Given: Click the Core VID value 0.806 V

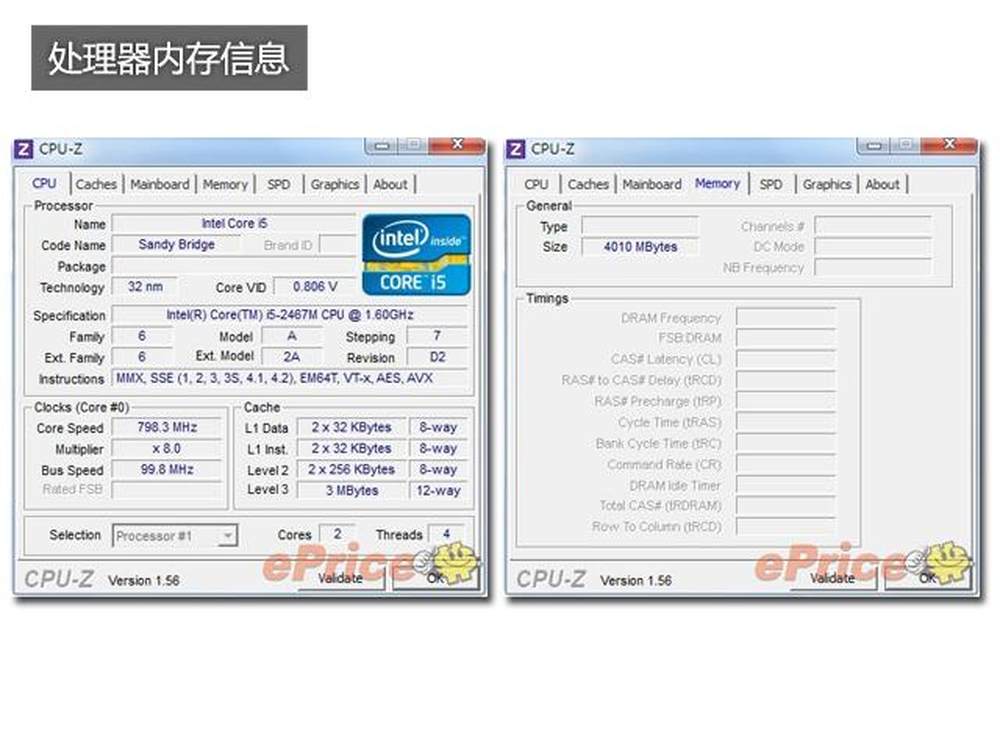Looking at the screenshot, I should 315,287.
